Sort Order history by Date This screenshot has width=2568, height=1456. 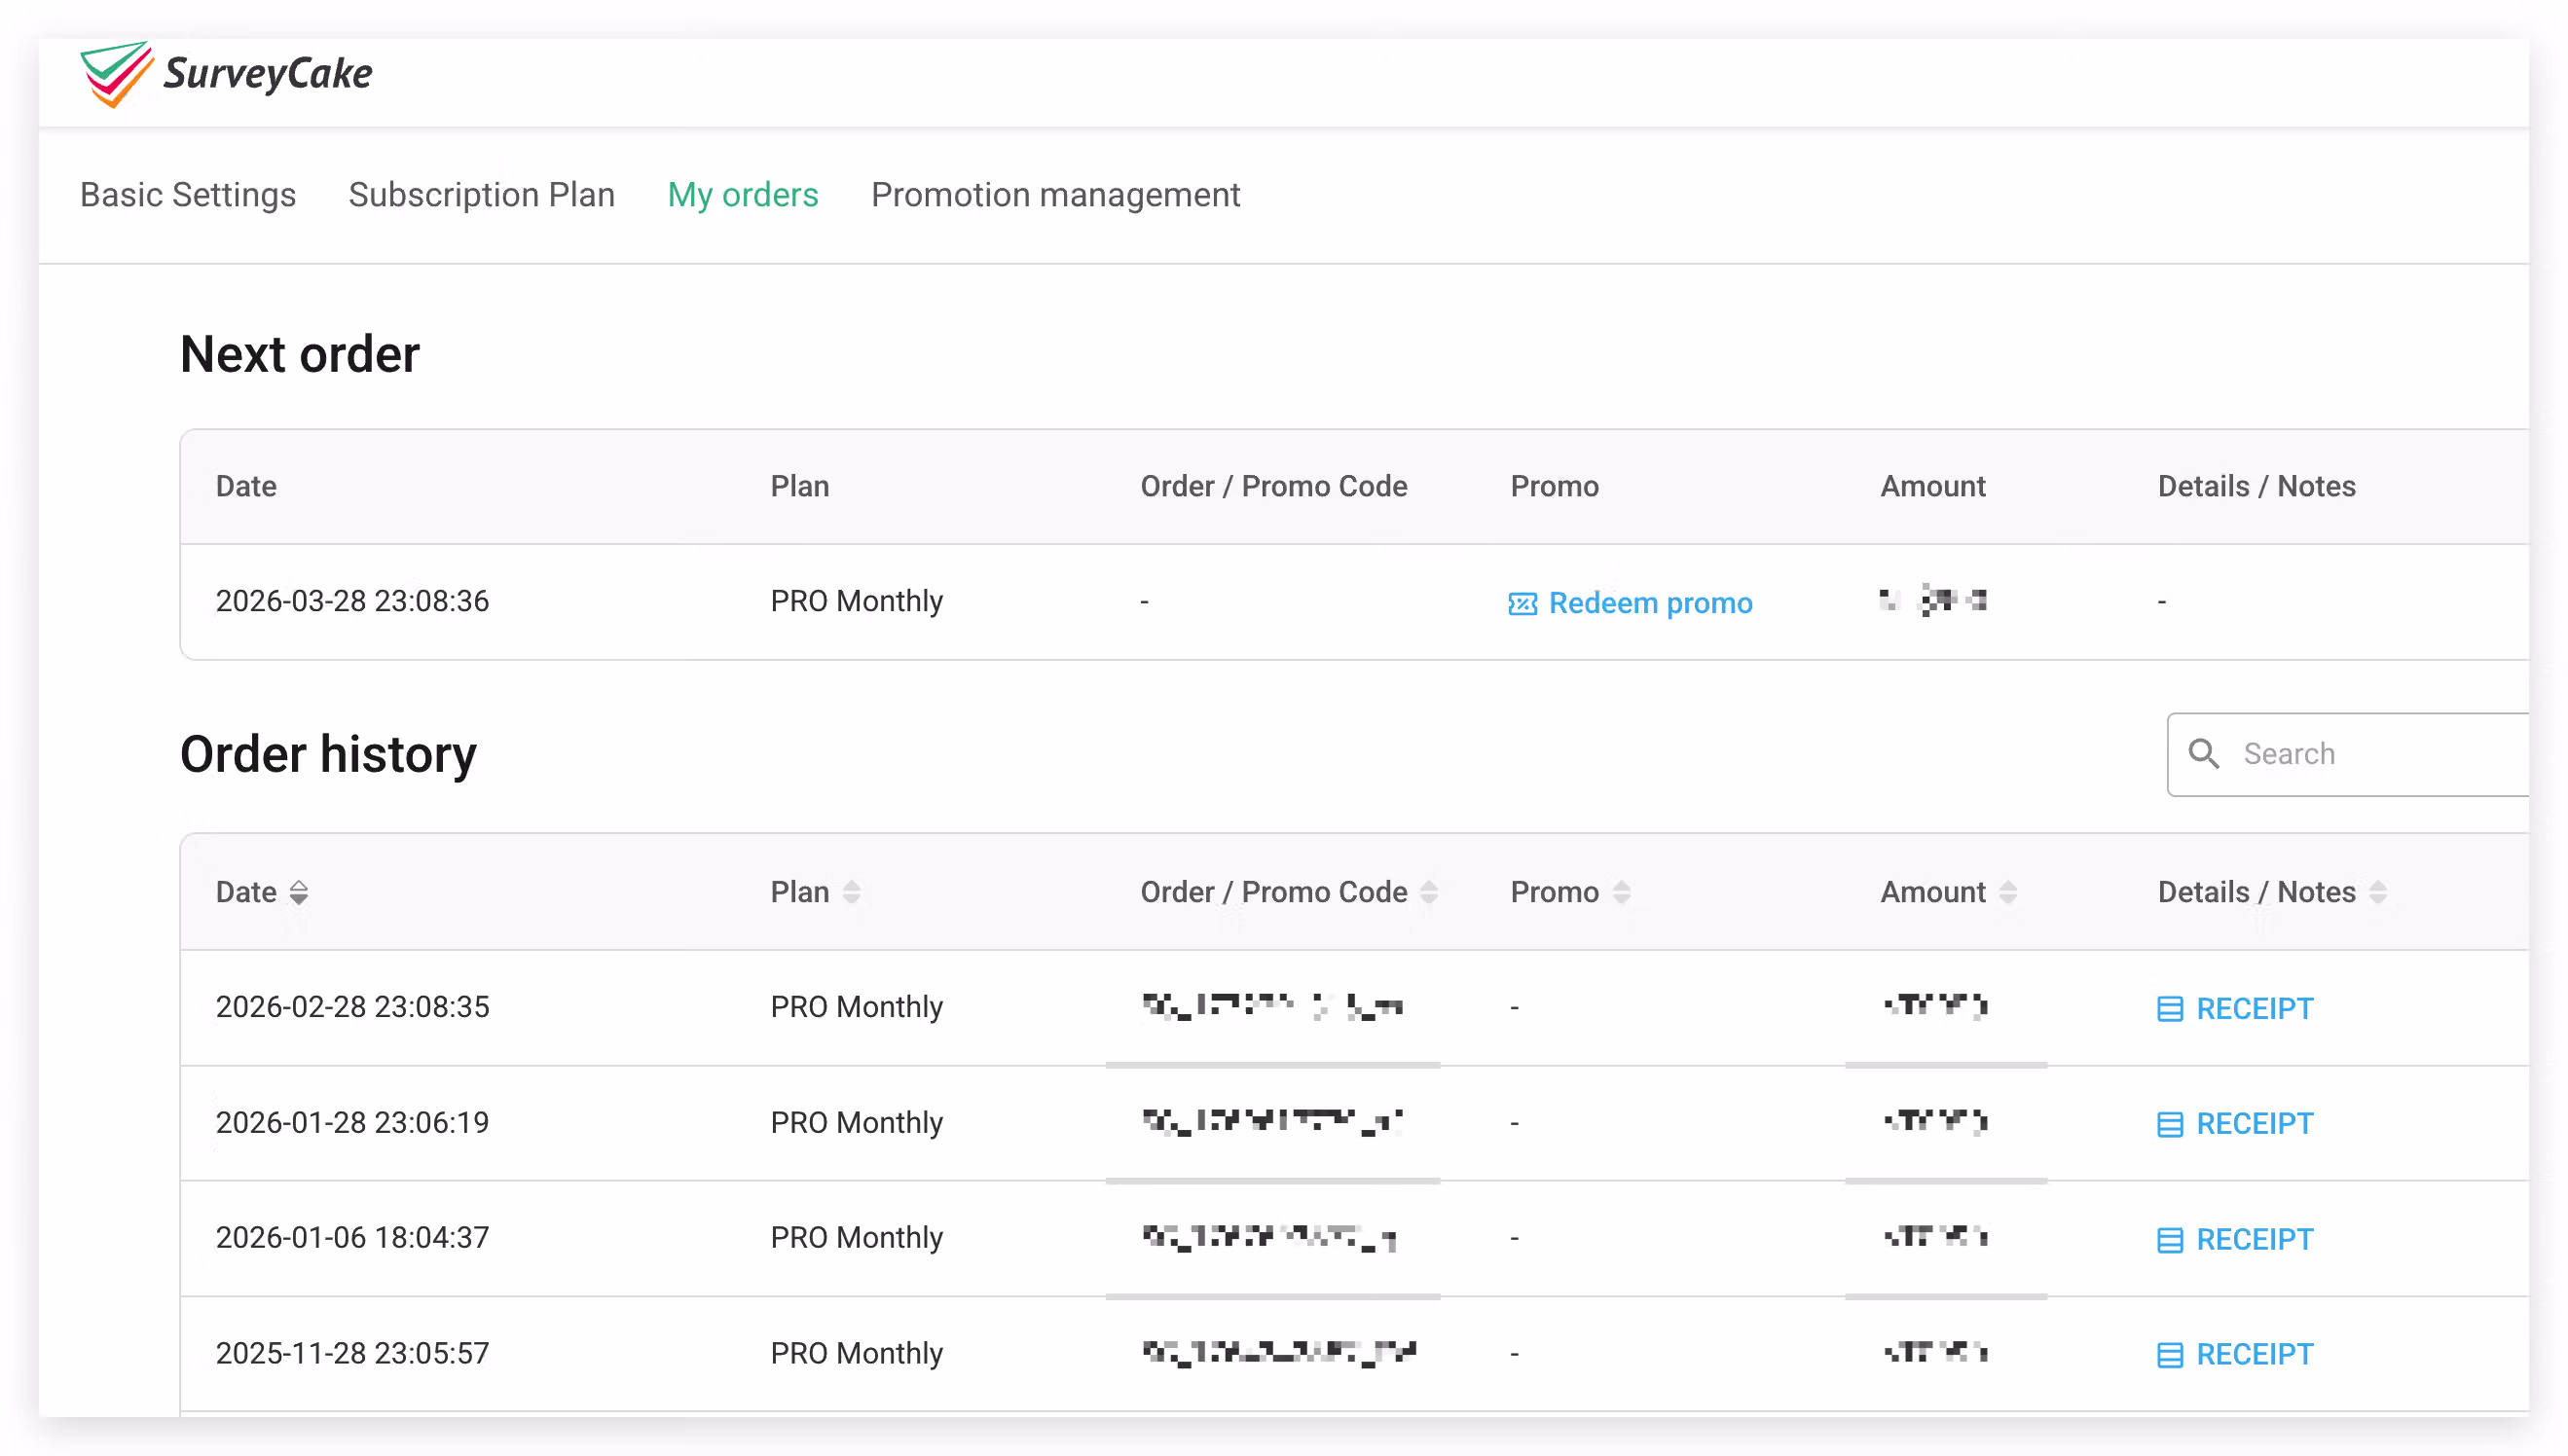coord(298,892)
